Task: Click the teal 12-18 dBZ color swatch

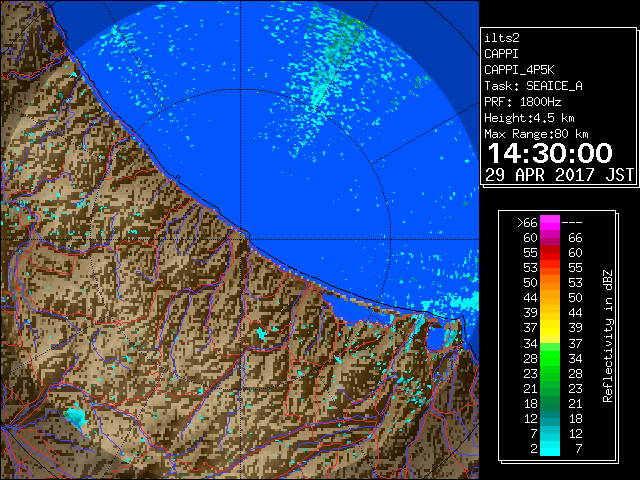Action: pos(550,418)
